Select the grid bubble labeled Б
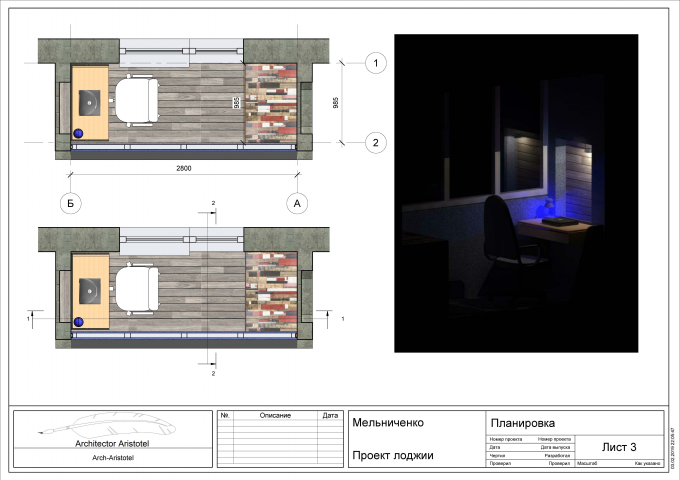The width and height of the screenshot is (680, 480). [x=71, y=203]
